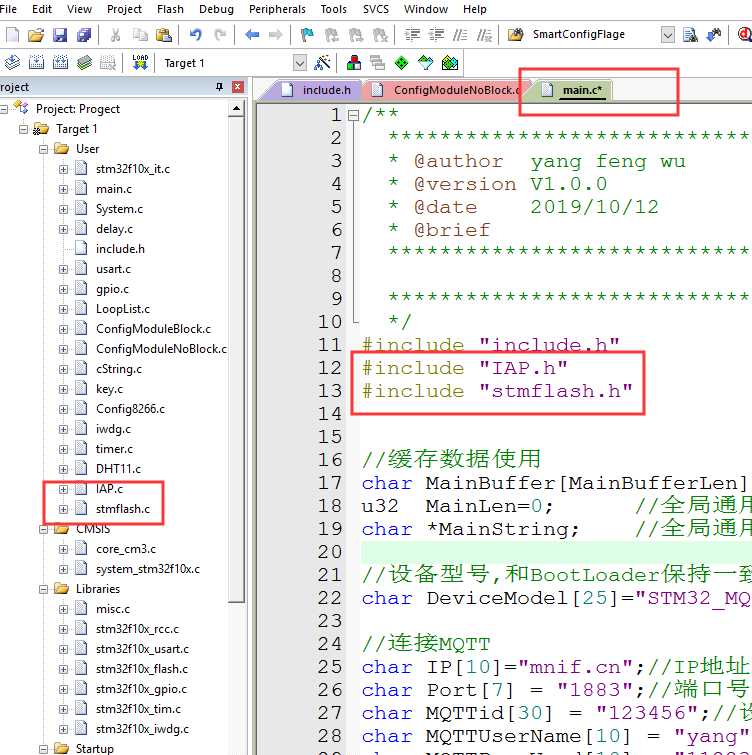Open the Manage Project Items colored boxes icon
This screenshot has height=755, width=752.
pyautogui.click(x=354, y=63)
